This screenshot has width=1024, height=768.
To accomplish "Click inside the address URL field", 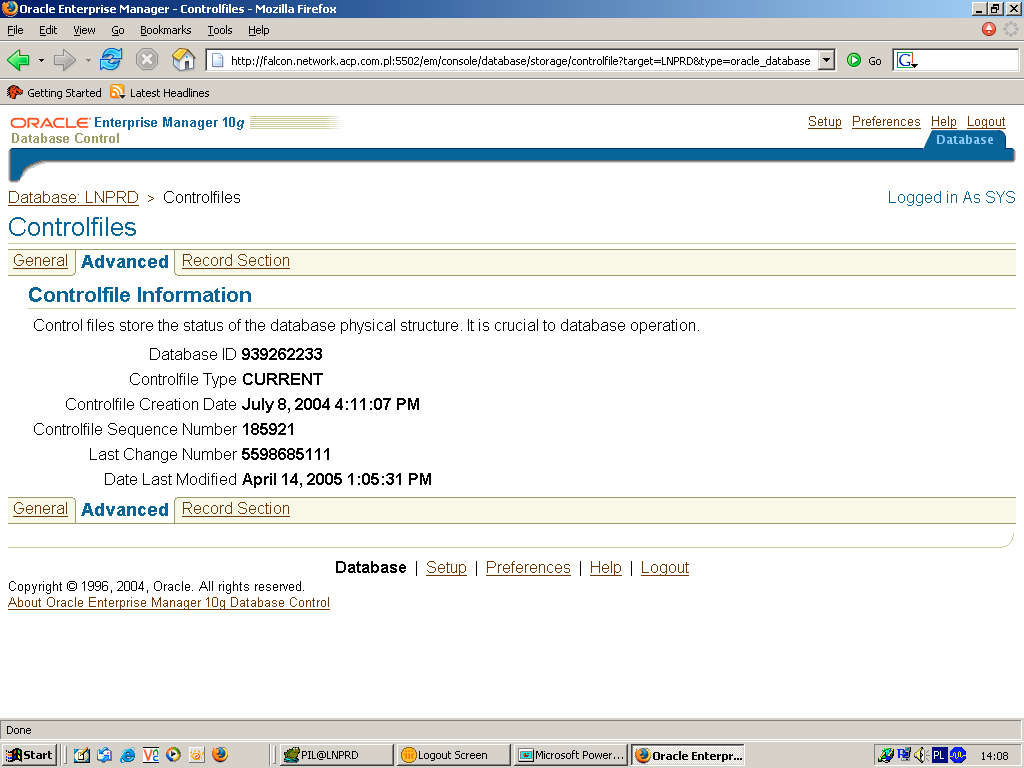I will click(520, 61).
